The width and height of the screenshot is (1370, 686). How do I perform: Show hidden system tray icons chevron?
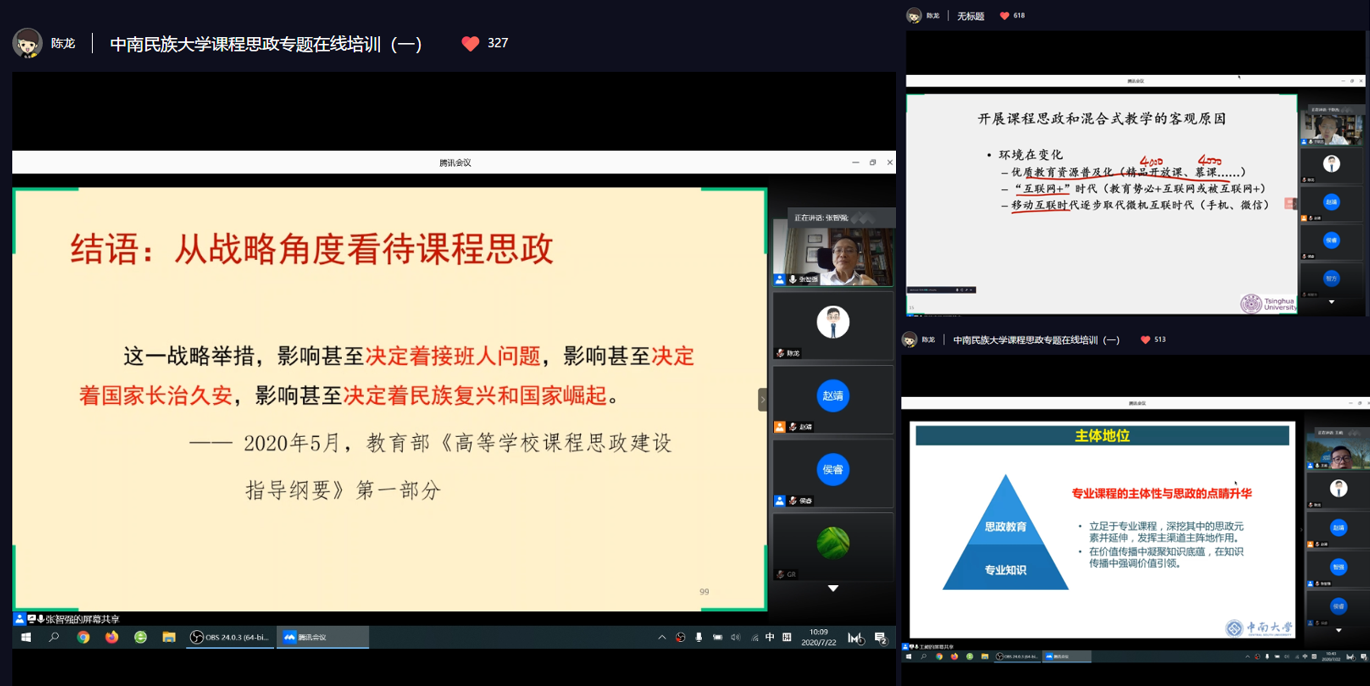pos(661,637)
